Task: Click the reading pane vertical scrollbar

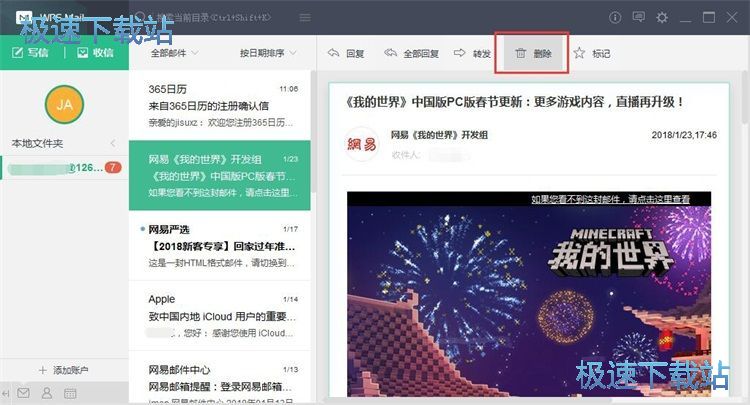Action: pyautogui.click(x=745, y=96)
